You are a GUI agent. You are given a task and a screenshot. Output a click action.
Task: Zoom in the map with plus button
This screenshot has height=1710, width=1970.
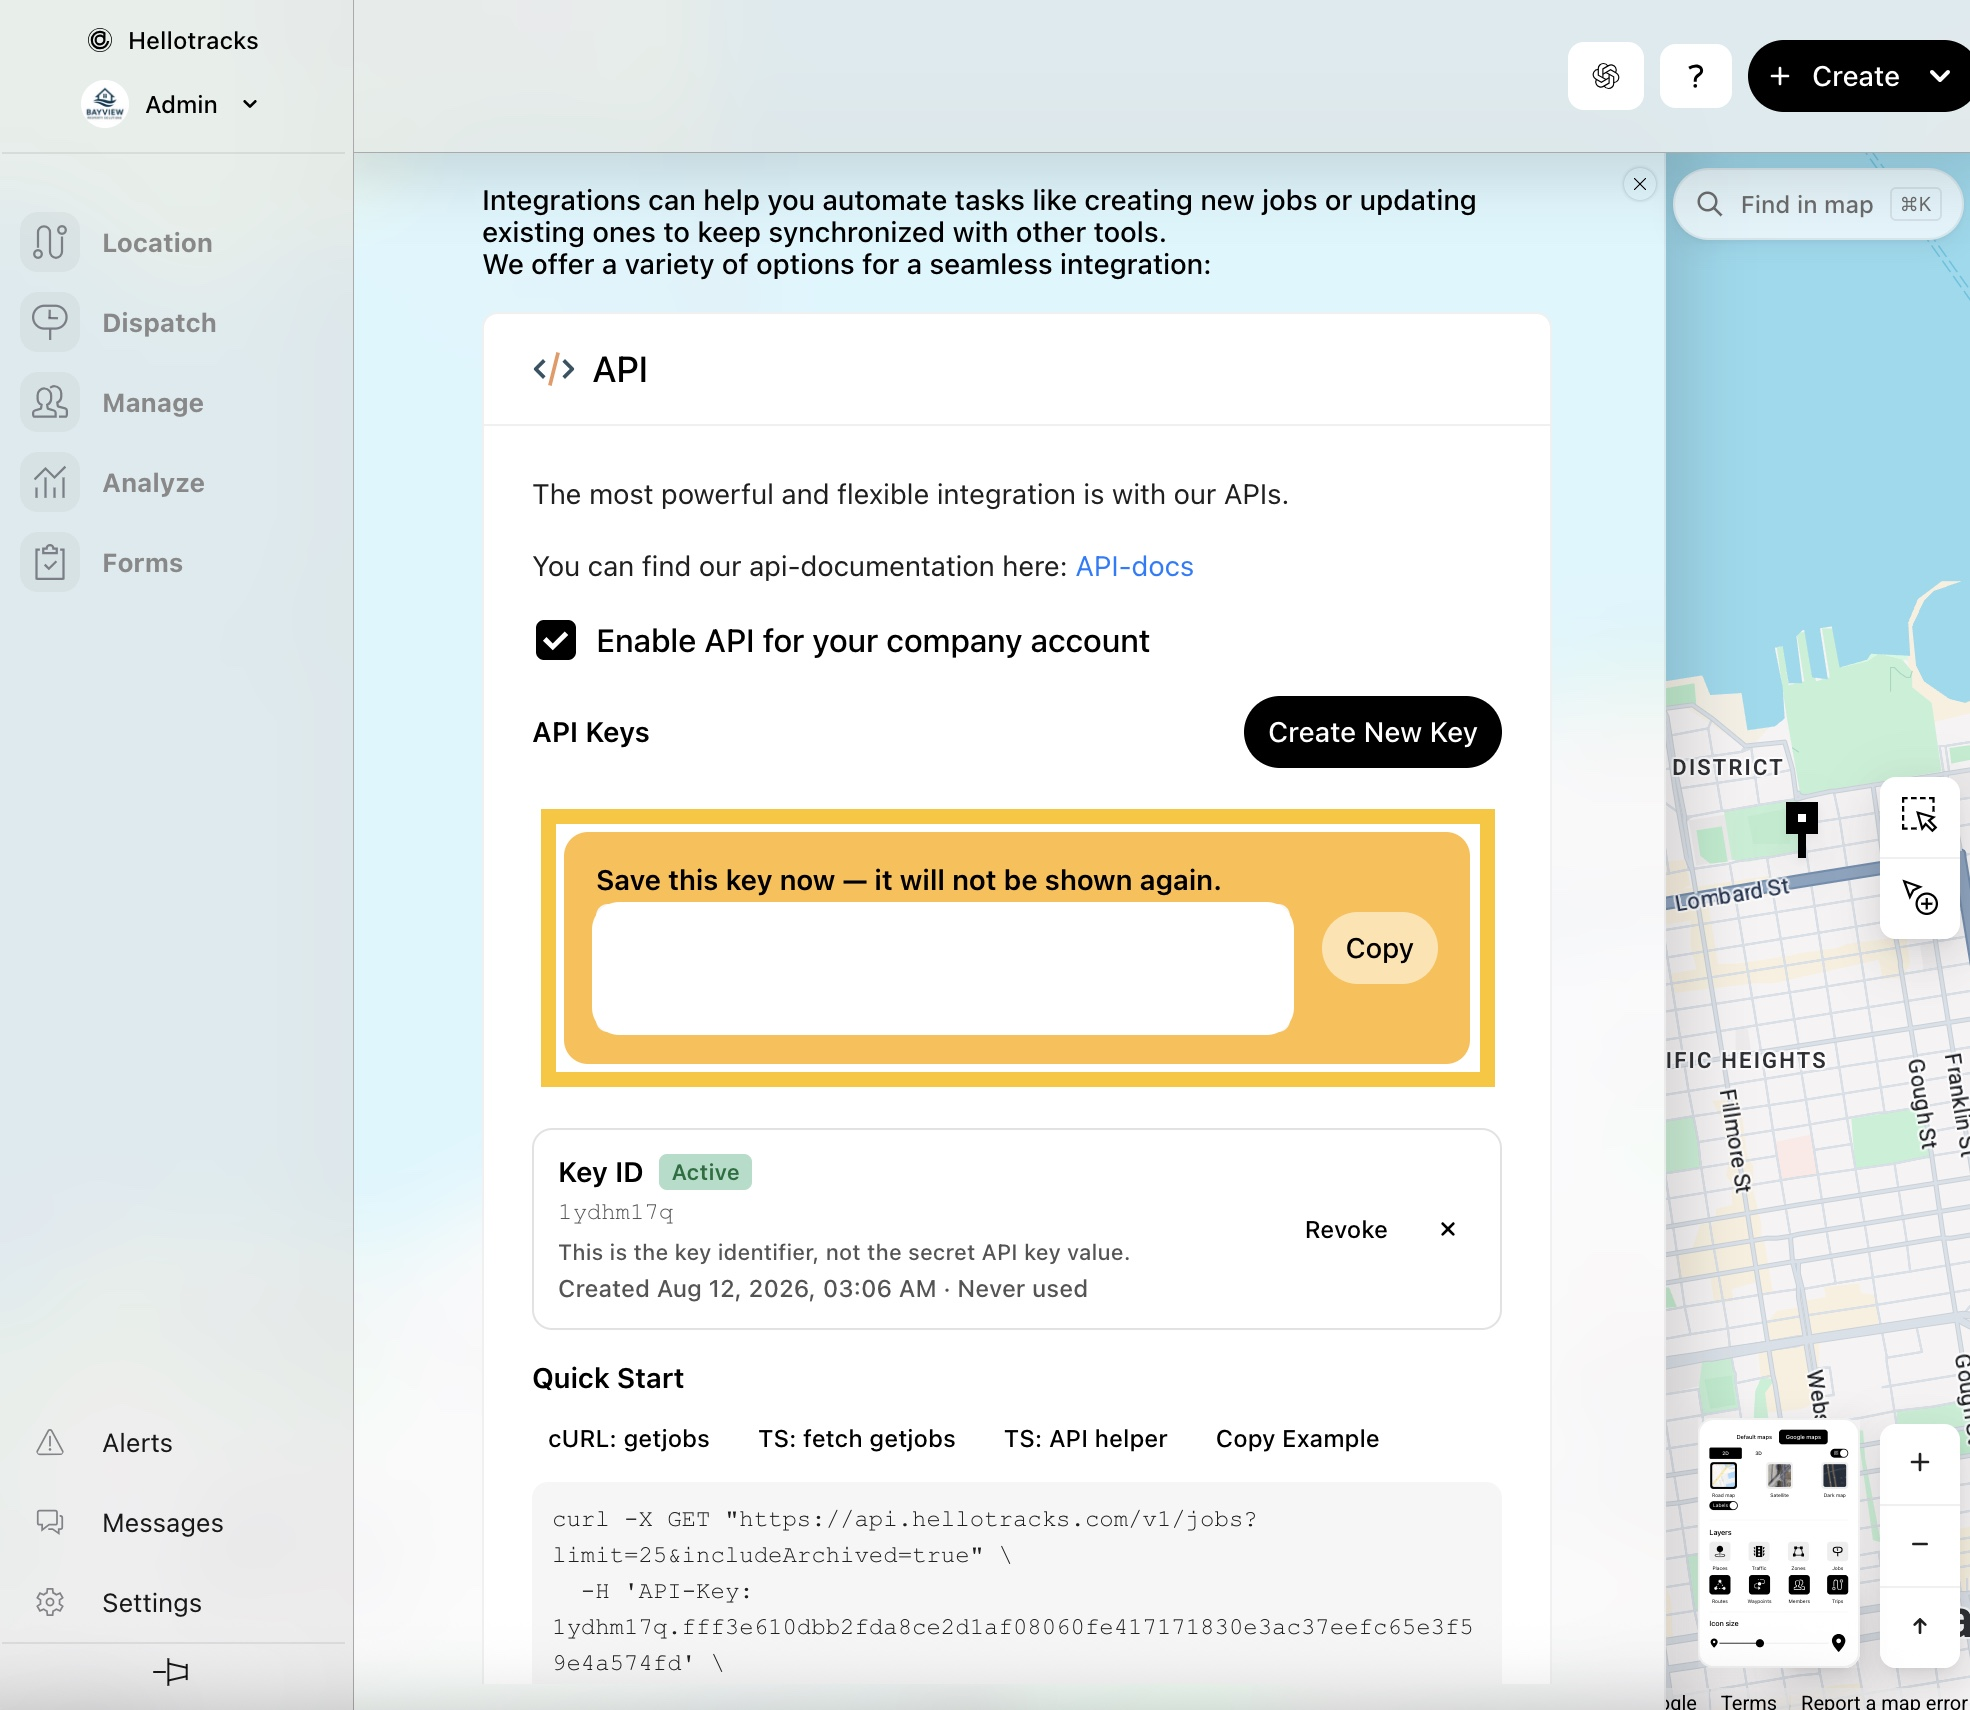[1919, 1463]
